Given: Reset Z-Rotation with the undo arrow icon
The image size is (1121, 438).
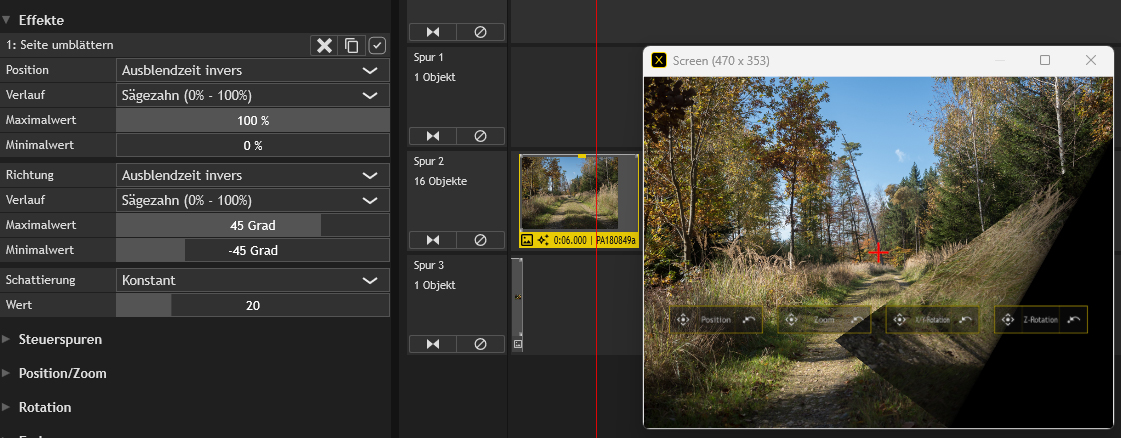Looking at the screenshot, I should [x=1074, y=320].
